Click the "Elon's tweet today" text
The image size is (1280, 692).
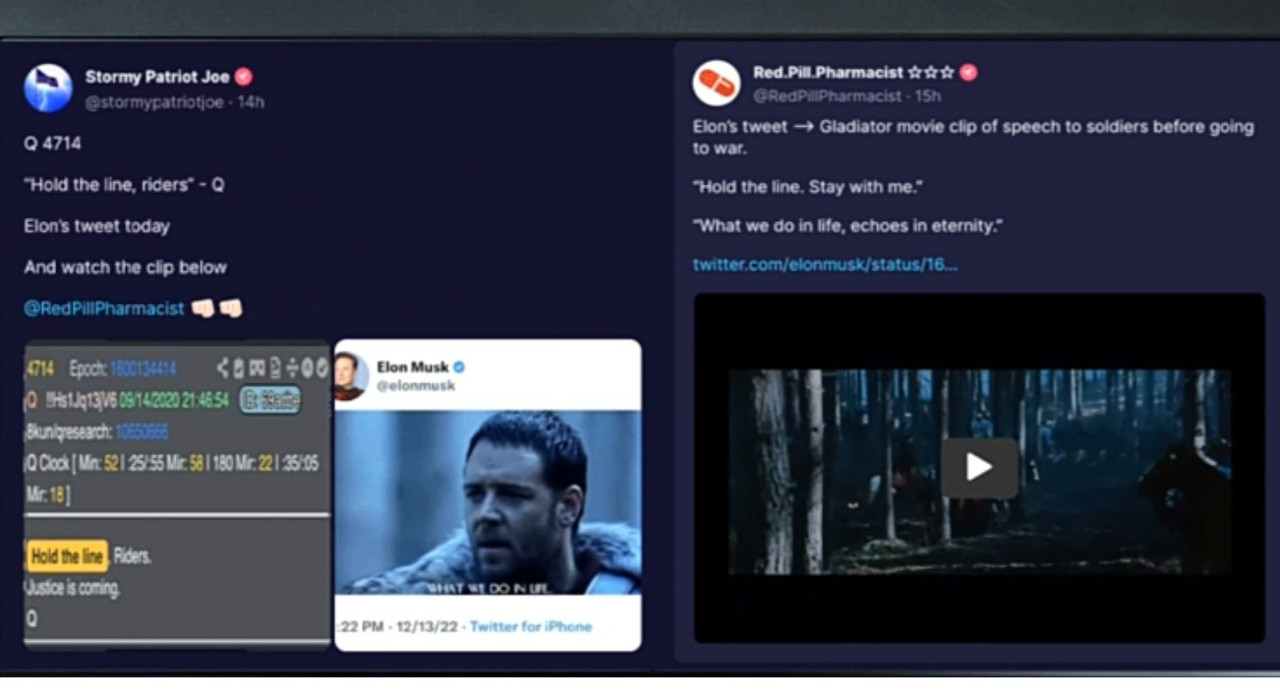97,226
